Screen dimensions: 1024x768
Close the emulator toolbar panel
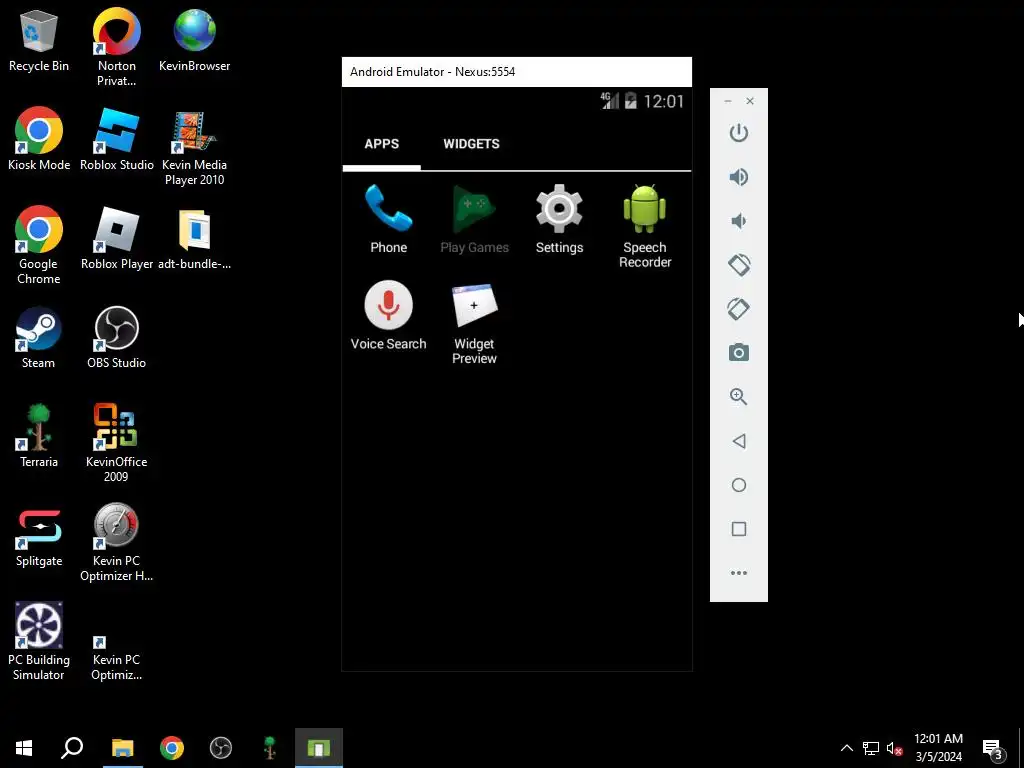pos(750,101)
